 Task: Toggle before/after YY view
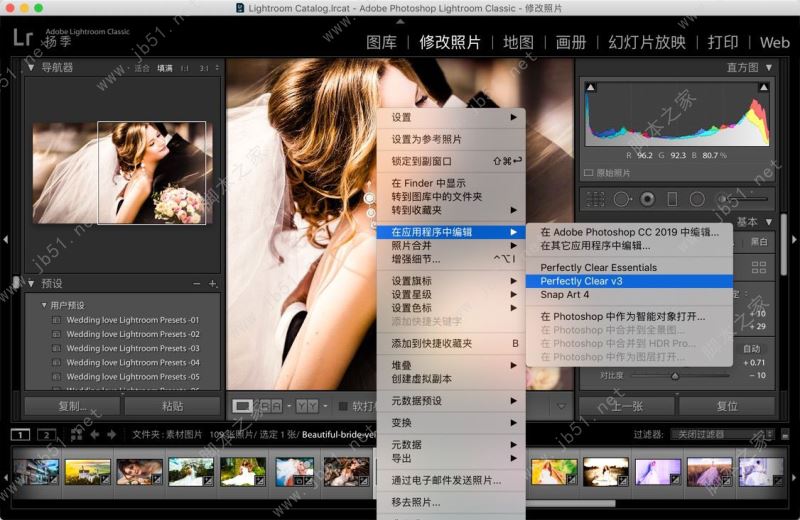[x=307, y=406]
